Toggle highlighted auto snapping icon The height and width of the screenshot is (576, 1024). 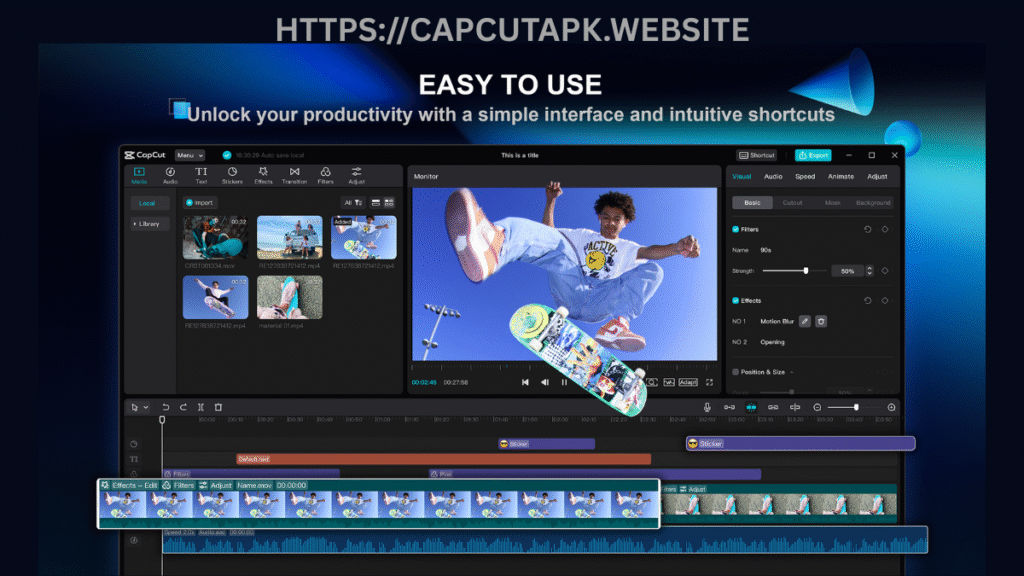pos(751,407)
